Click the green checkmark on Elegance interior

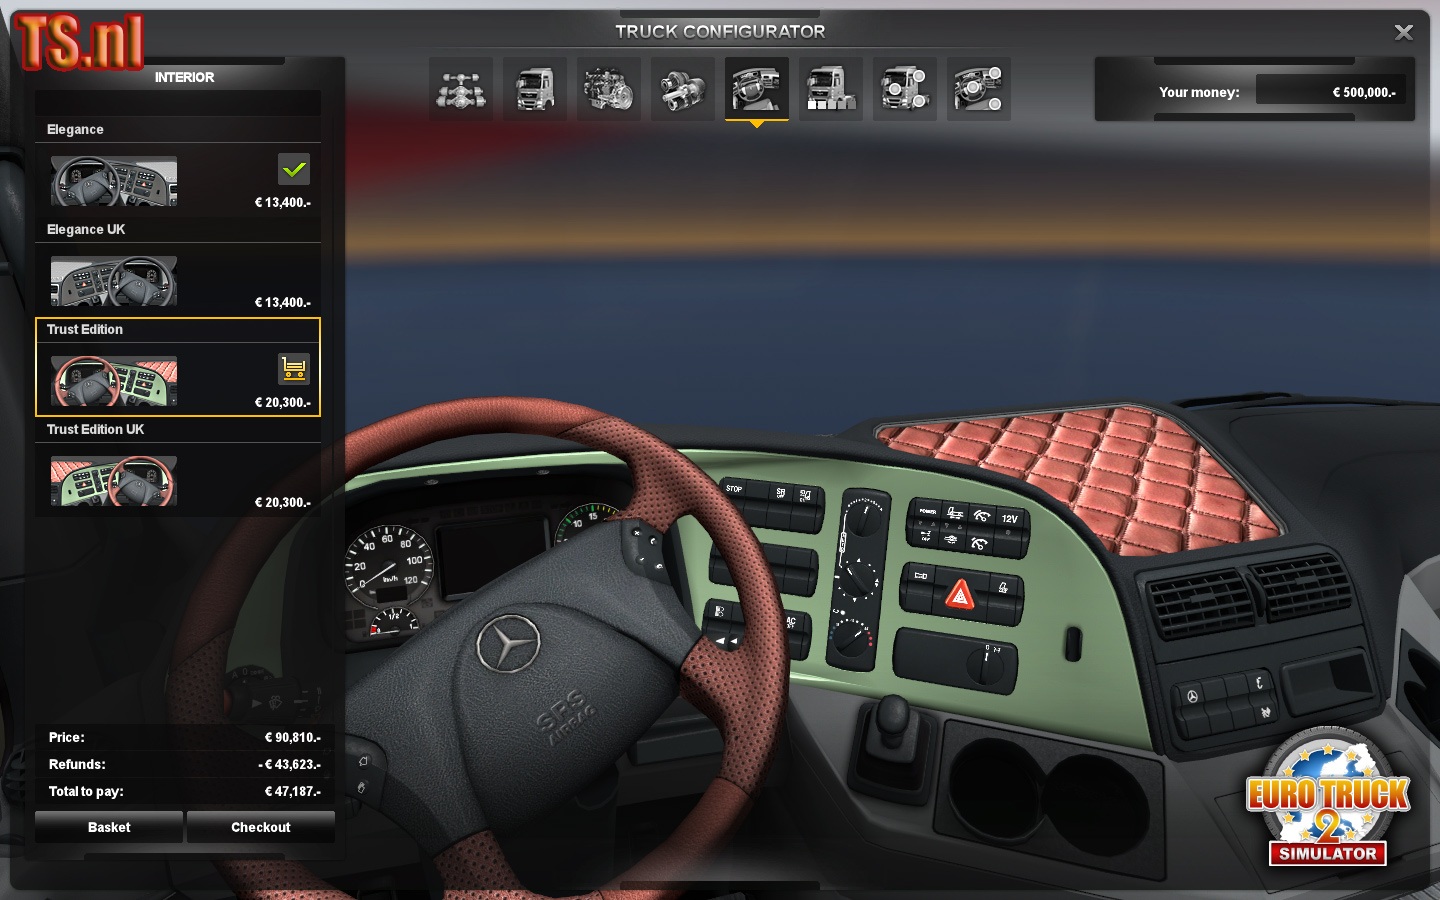click(x=294, y=169)
